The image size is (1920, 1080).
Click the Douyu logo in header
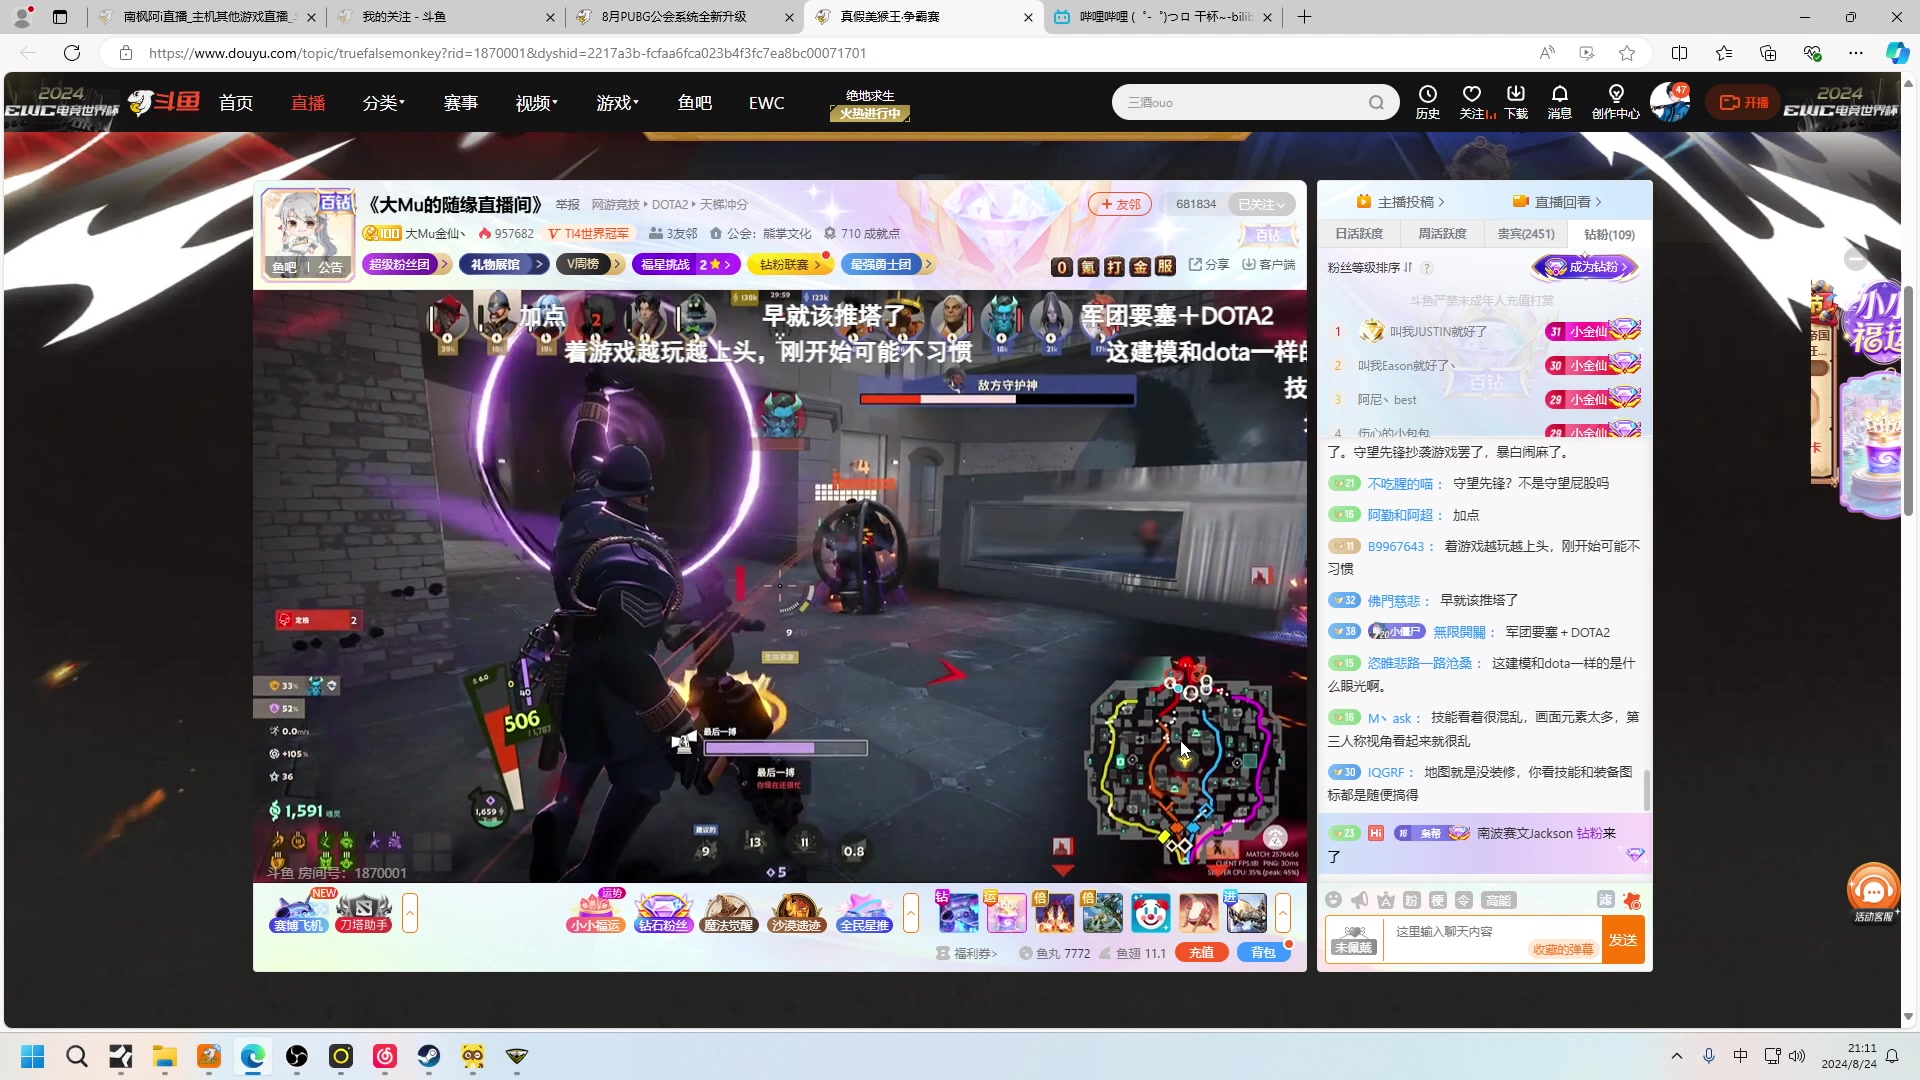(x=164, y=102)
